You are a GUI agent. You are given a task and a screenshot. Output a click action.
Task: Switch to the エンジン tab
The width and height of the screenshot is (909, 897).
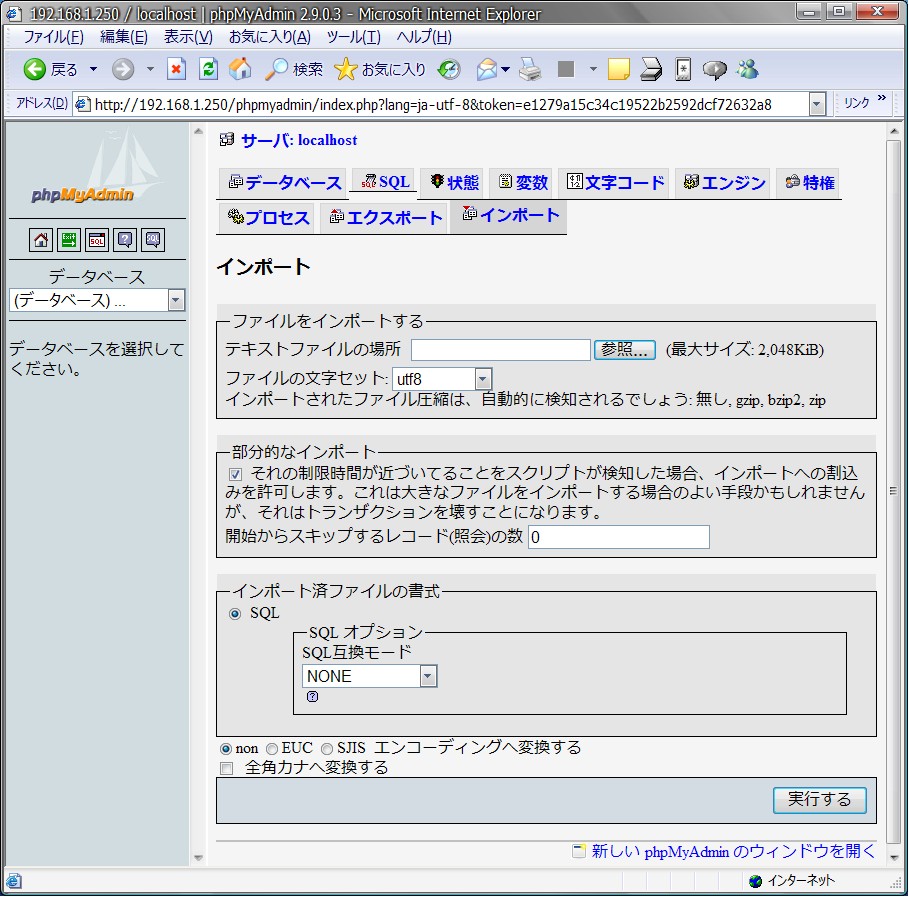(x=723, y=183)
